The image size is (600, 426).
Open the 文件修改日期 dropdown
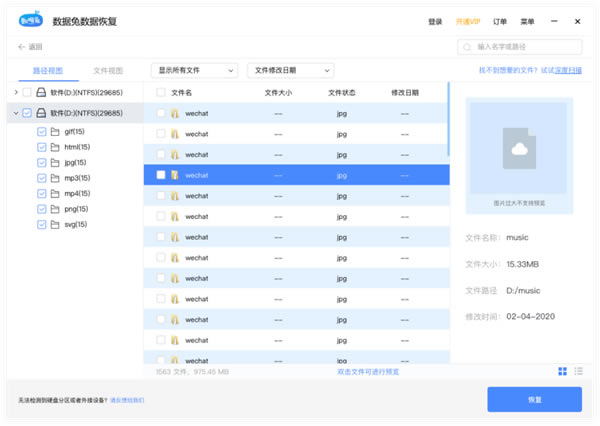point(290,70)
